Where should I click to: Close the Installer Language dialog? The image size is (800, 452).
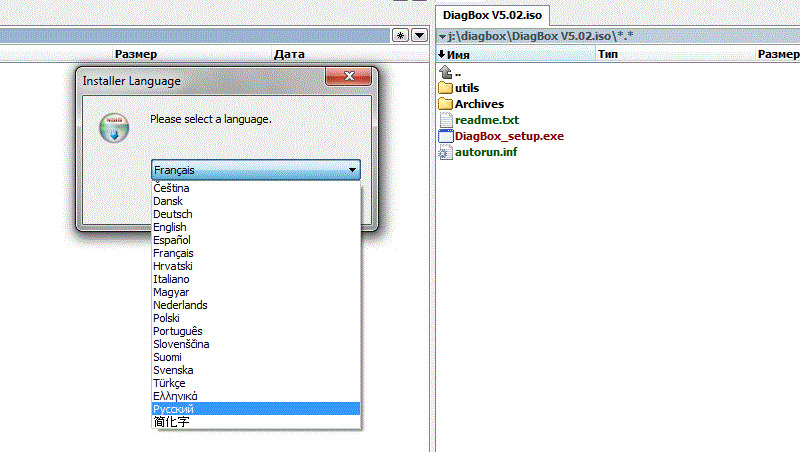point(348,77)
